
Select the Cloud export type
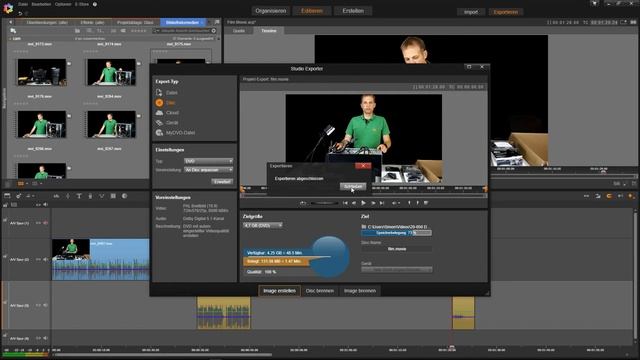[x=167, y=113]
